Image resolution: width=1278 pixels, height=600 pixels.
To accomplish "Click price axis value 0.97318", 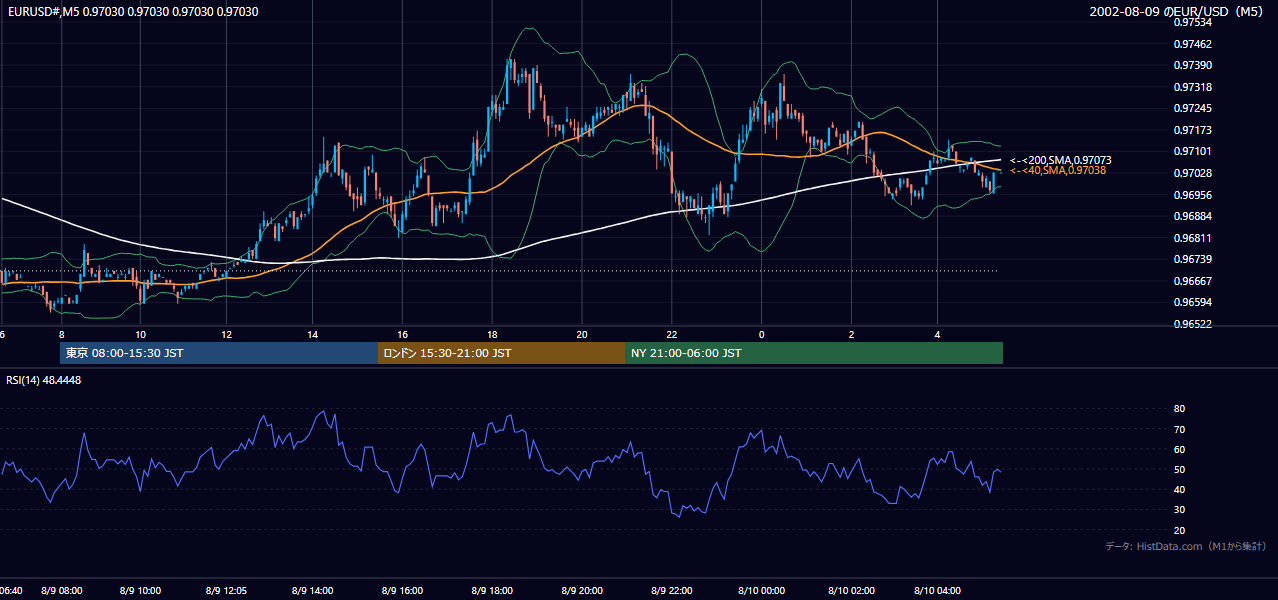I will [x=1192, y=87].
